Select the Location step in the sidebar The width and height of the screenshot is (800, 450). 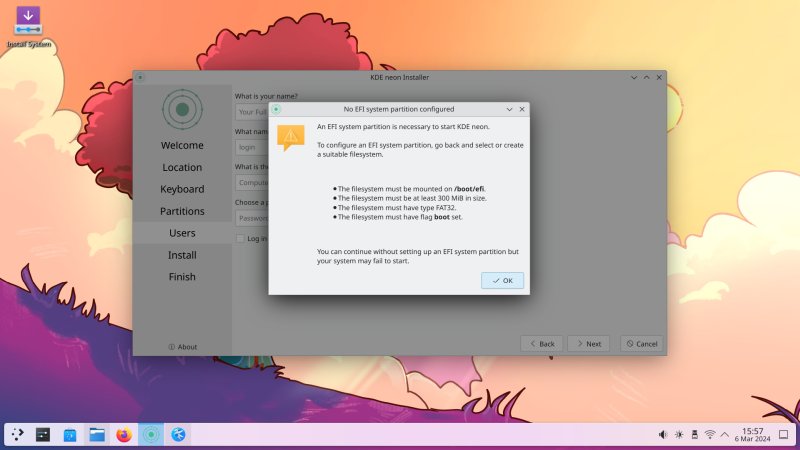click(x=182, y=167)
